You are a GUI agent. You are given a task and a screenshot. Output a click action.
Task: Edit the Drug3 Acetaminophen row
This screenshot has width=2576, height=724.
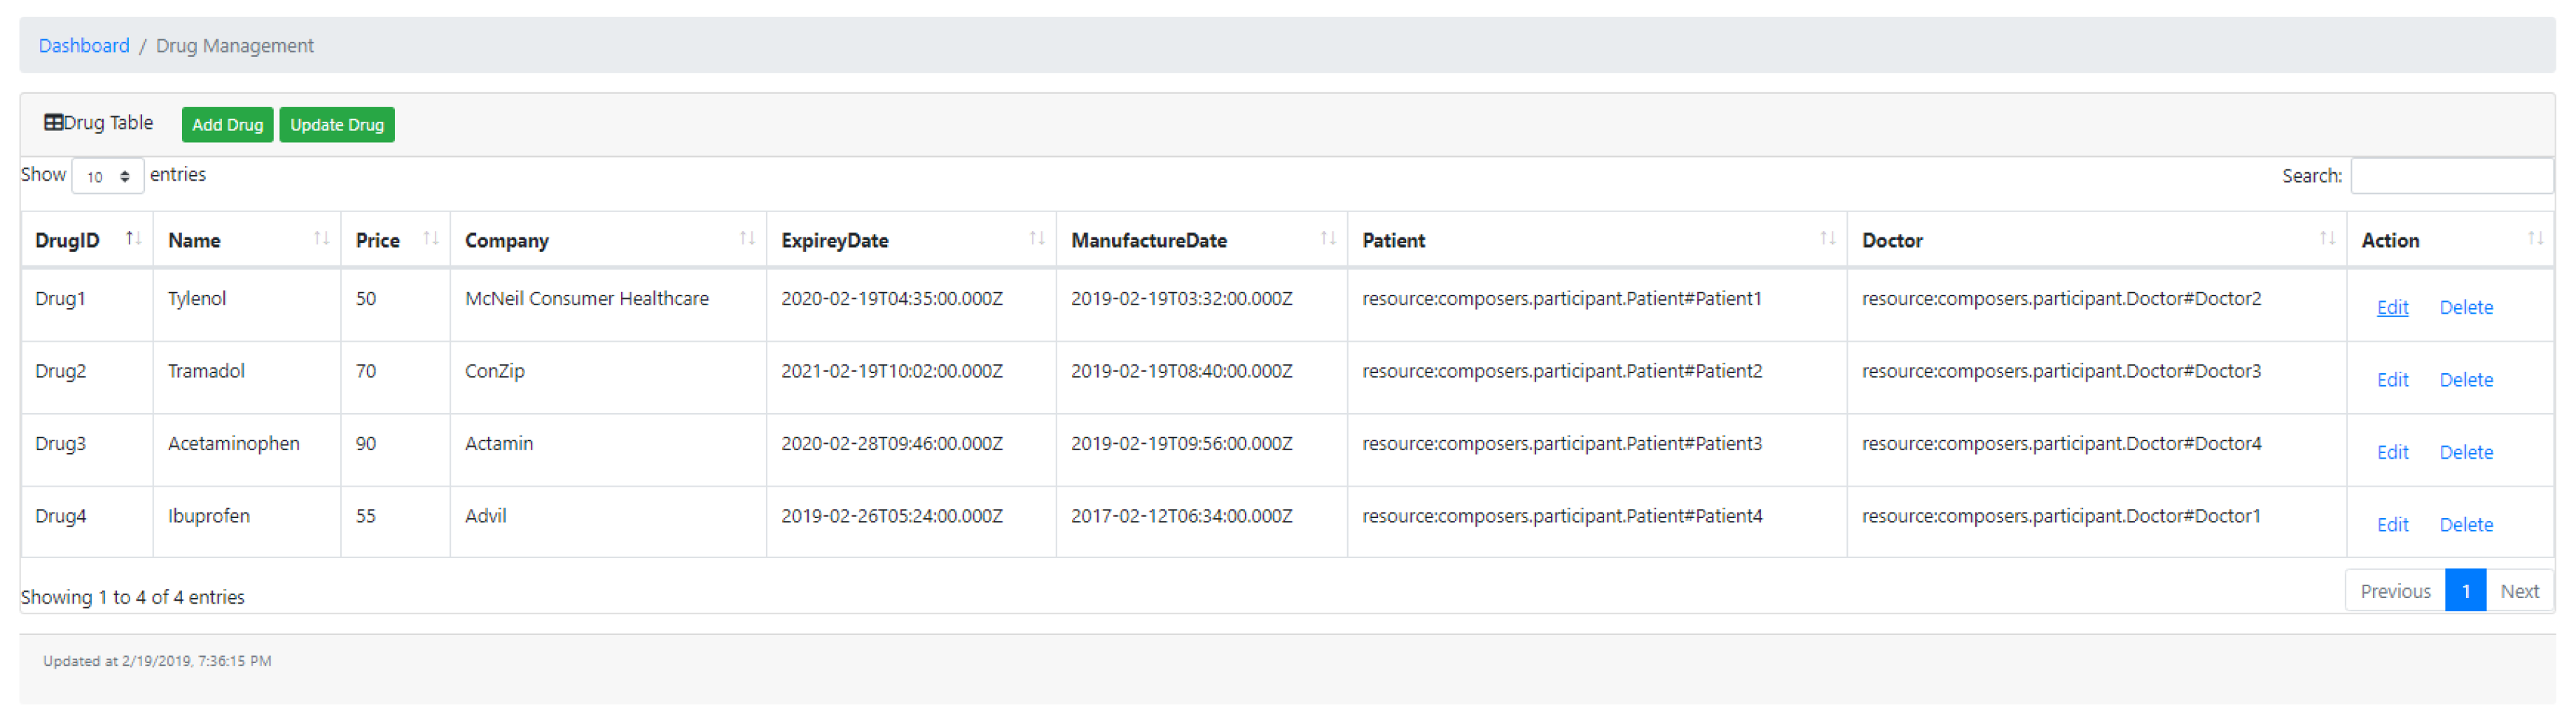click(2392, 453)
